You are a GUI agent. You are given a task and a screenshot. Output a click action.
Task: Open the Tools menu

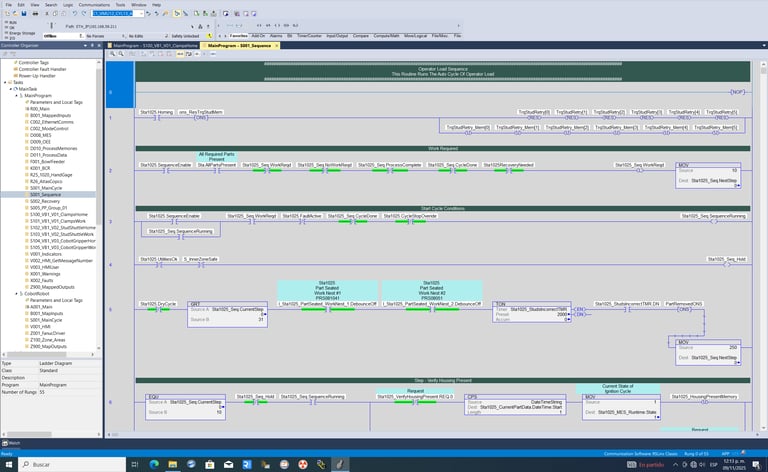120,4
